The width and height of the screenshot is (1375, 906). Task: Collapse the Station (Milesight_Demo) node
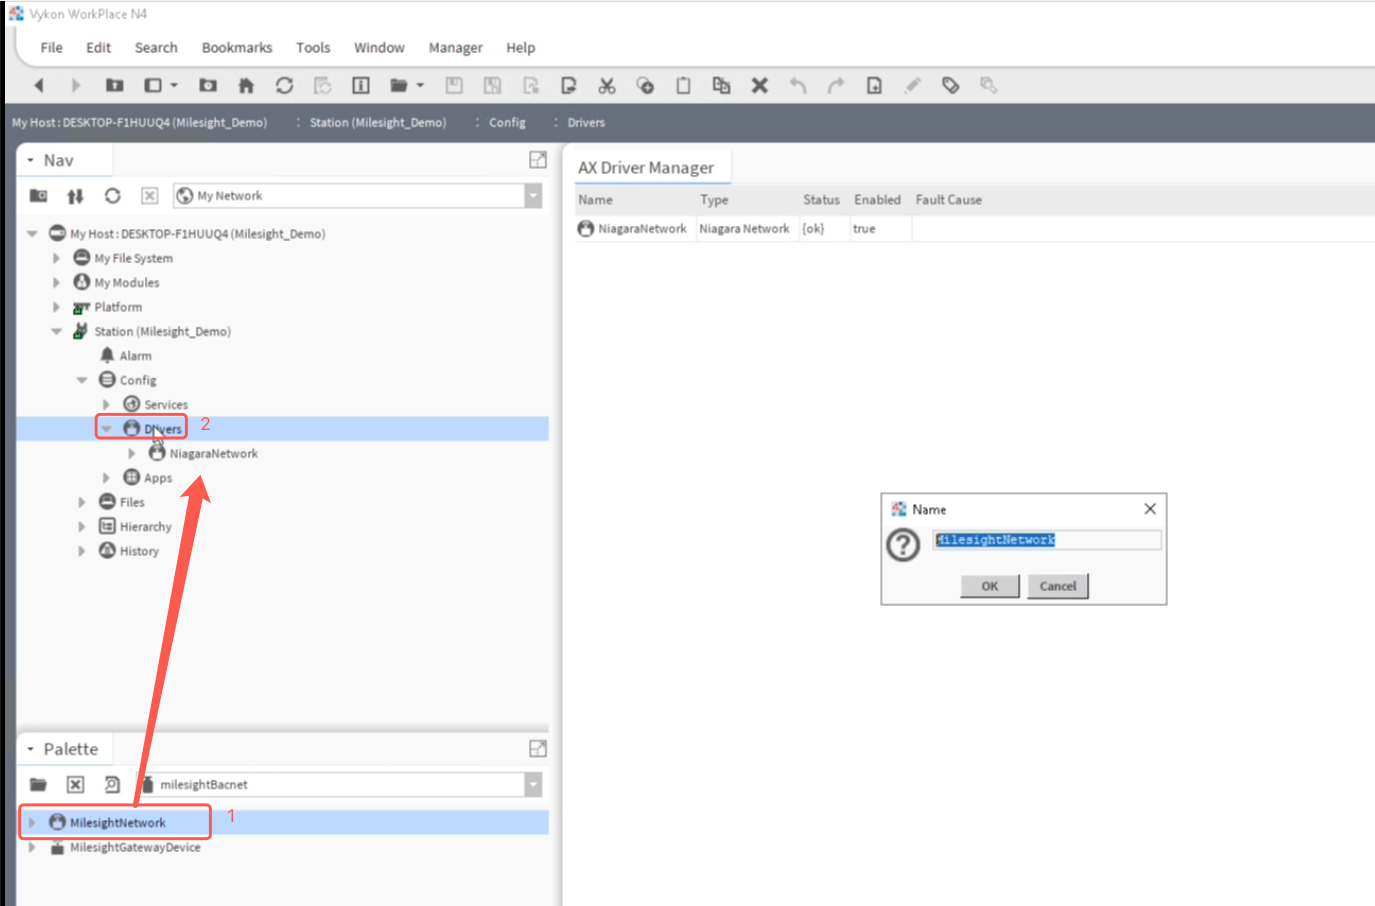point(56,331)
